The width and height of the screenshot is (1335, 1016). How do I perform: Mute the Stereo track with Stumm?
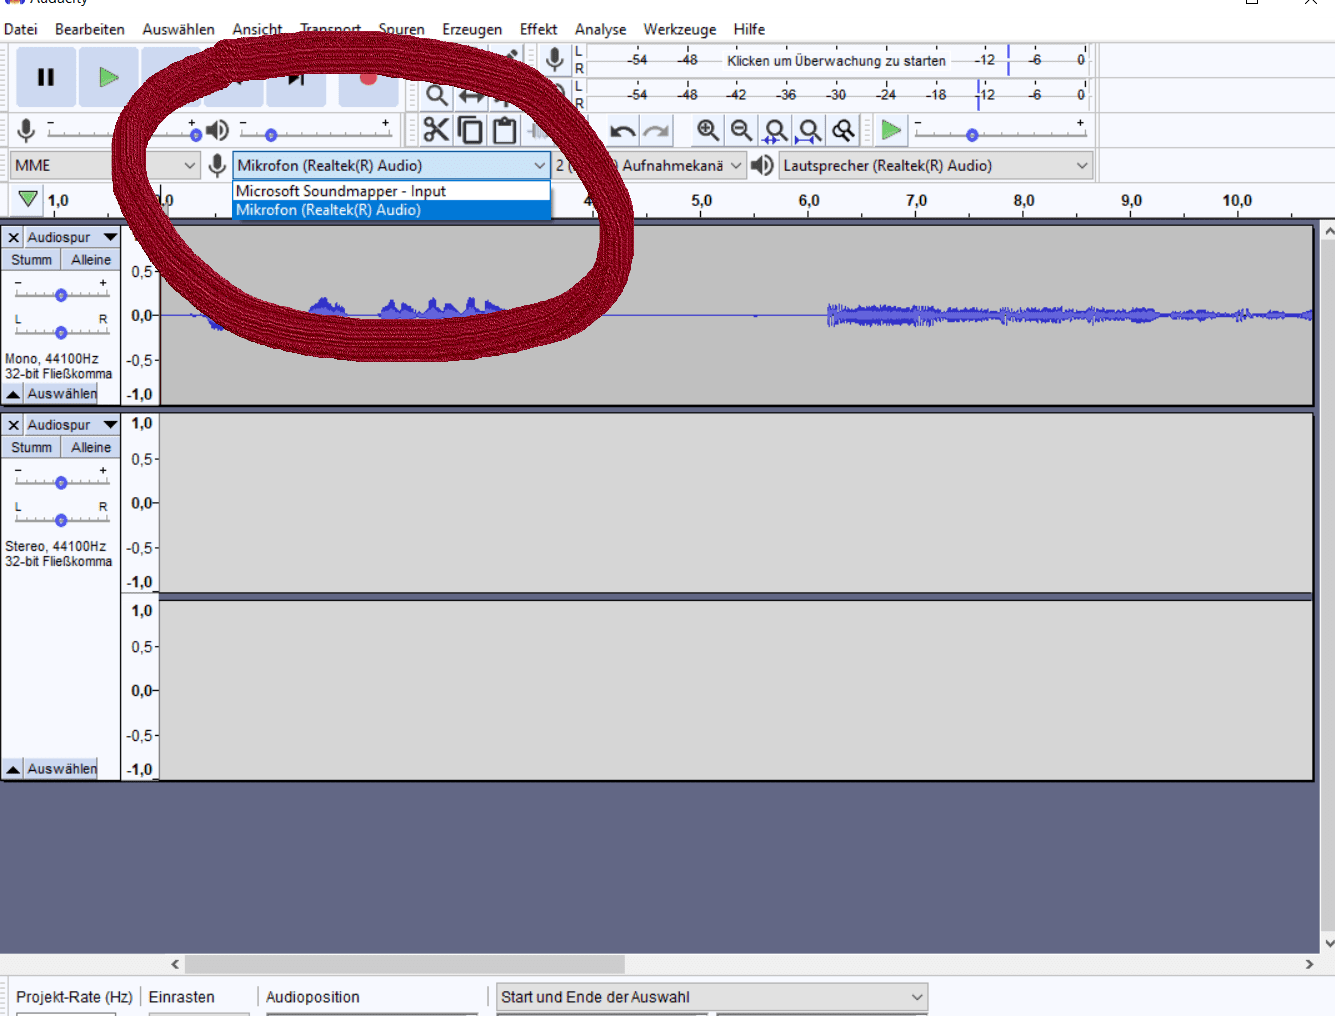coord(31,448)
